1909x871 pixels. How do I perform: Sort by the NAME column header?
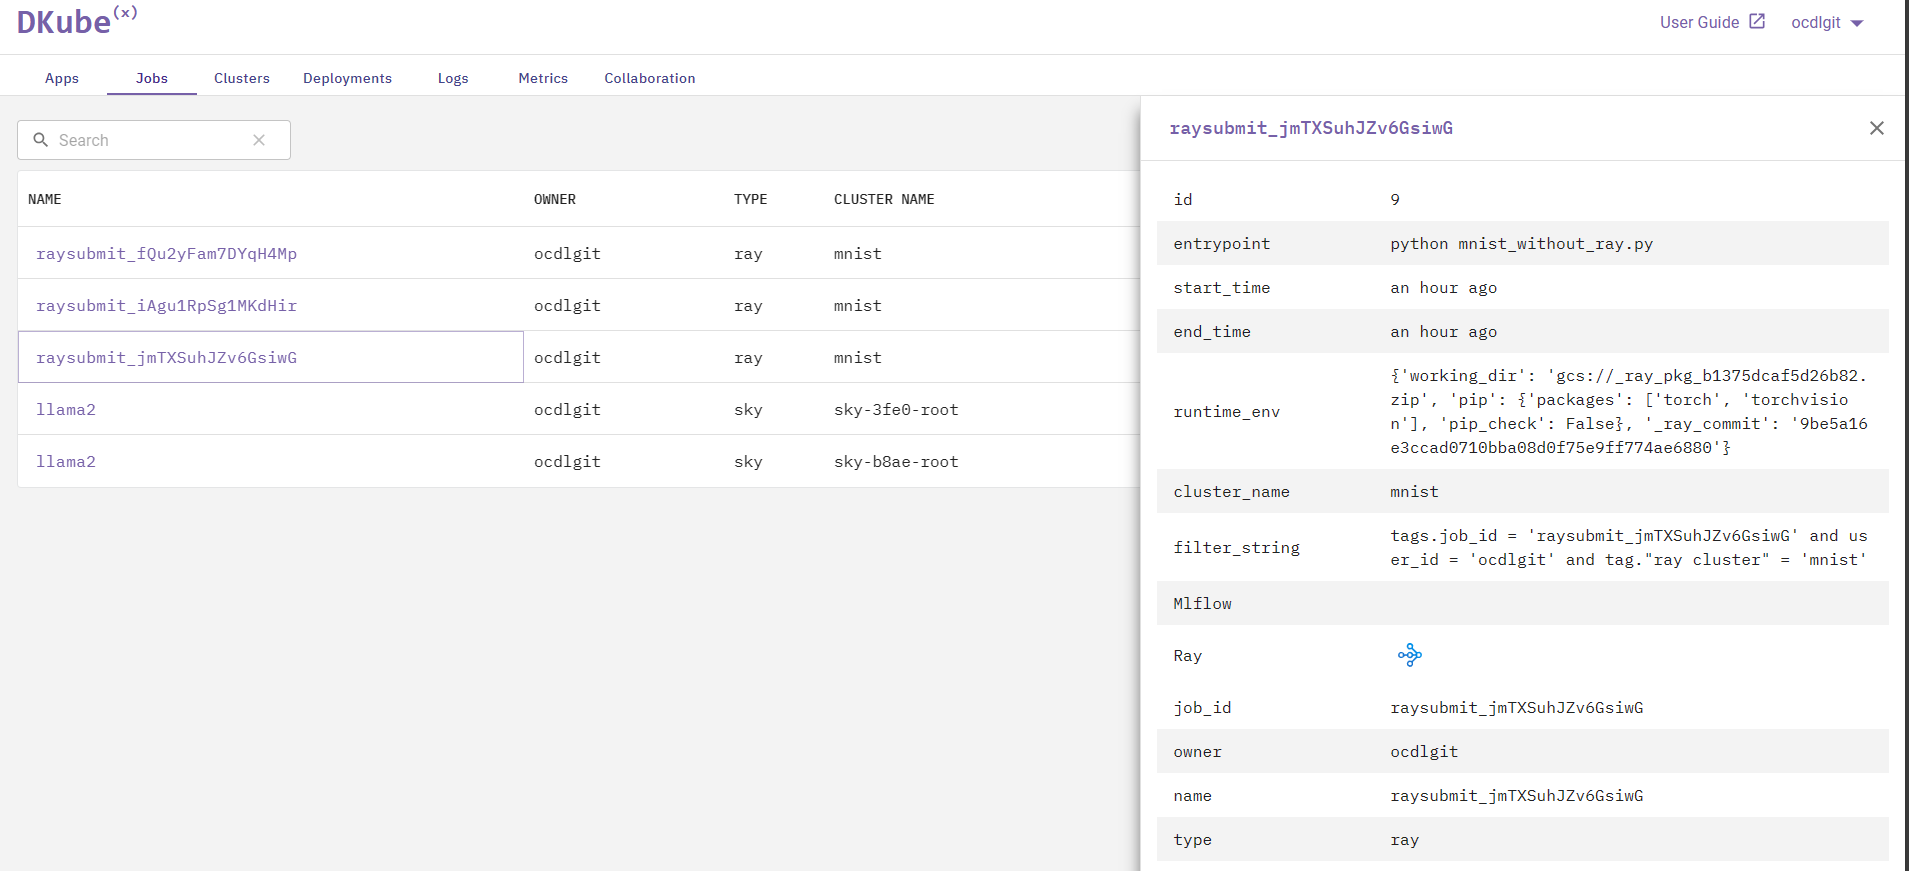[45, 199]
